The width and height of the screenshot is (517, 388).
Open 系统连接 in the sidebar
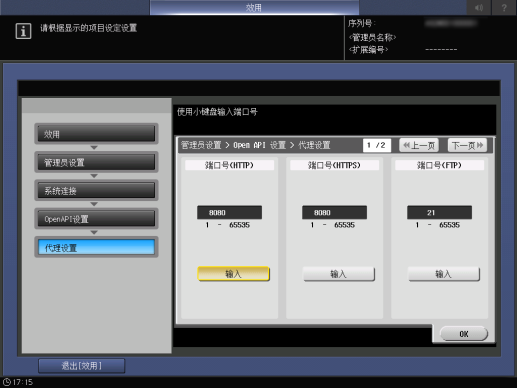(x=96, y=191)
